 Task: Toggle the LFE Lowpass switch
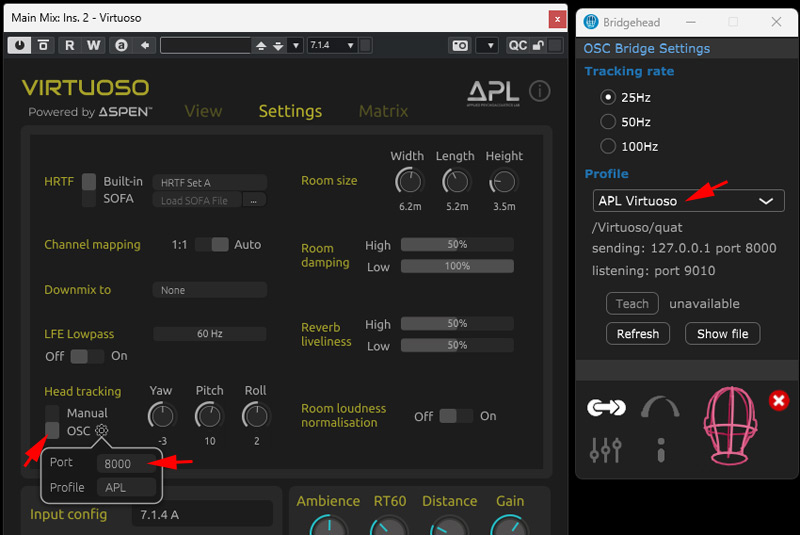pyautogui.click(x=86, y=356)
